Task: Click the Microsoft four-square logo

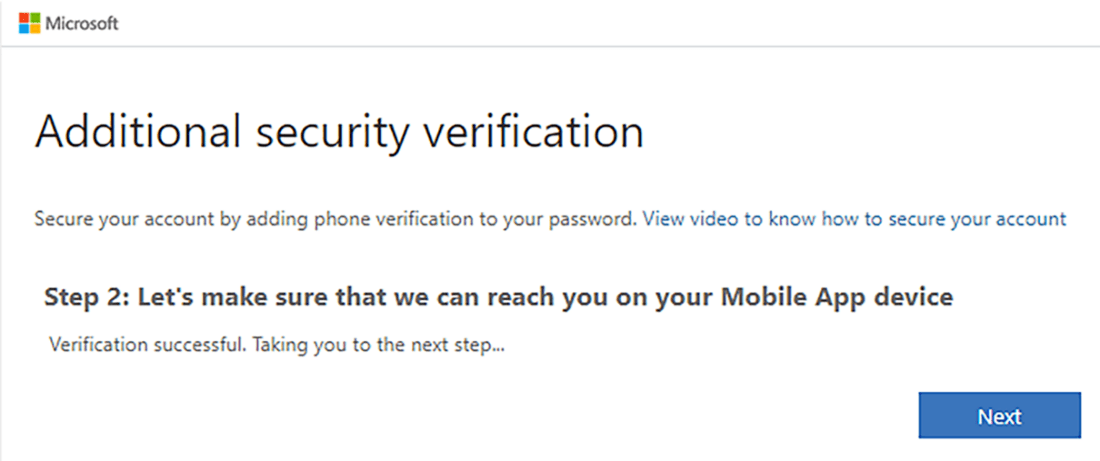Action: pyautogui.click(x=29, y=23)
